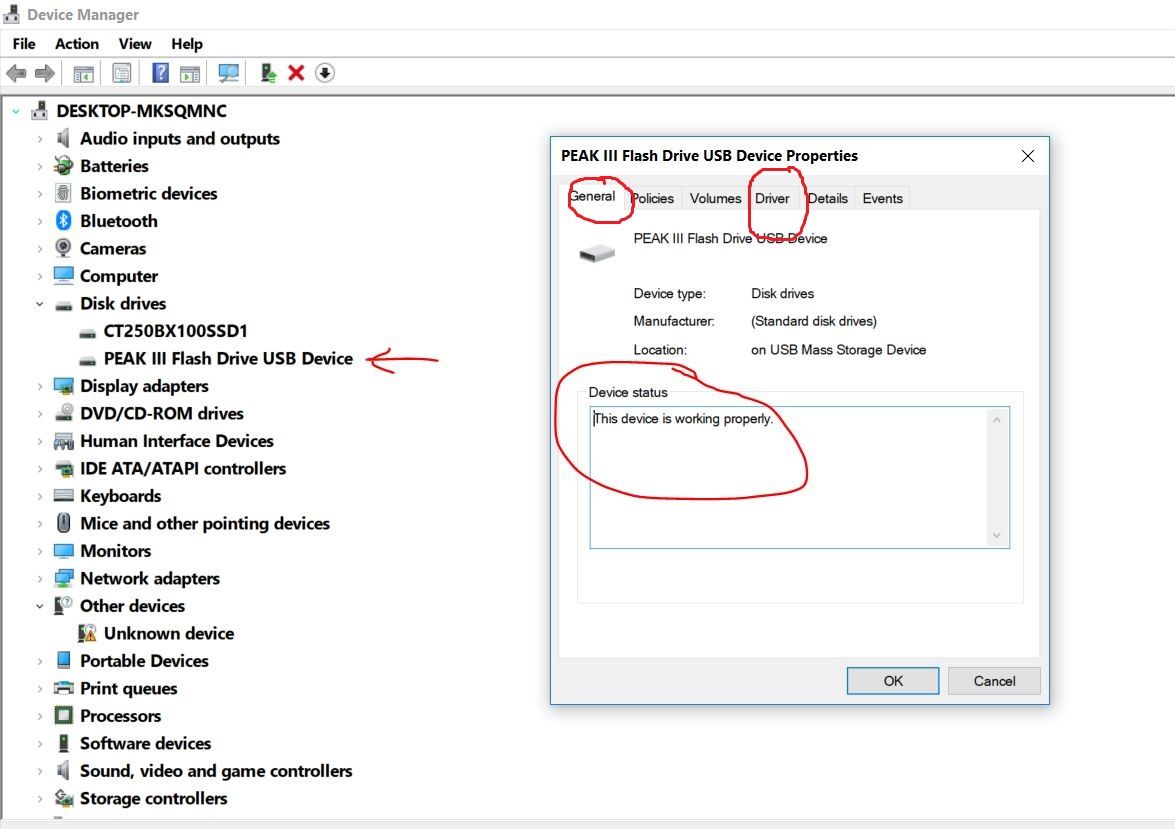Switch to the Driver tab
Screen dimensions: 1175x829
click(772, 198)
